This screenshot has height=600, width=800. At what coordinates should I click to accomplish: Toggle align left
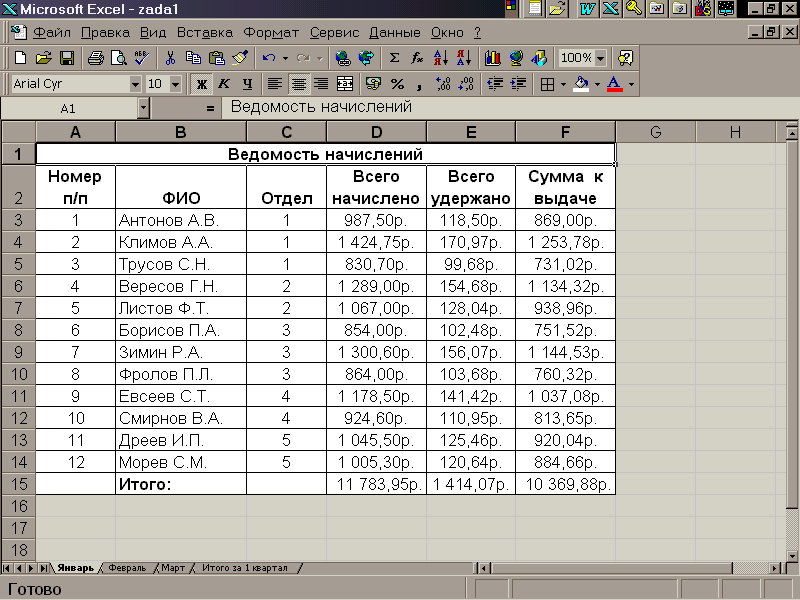point(276,84)
